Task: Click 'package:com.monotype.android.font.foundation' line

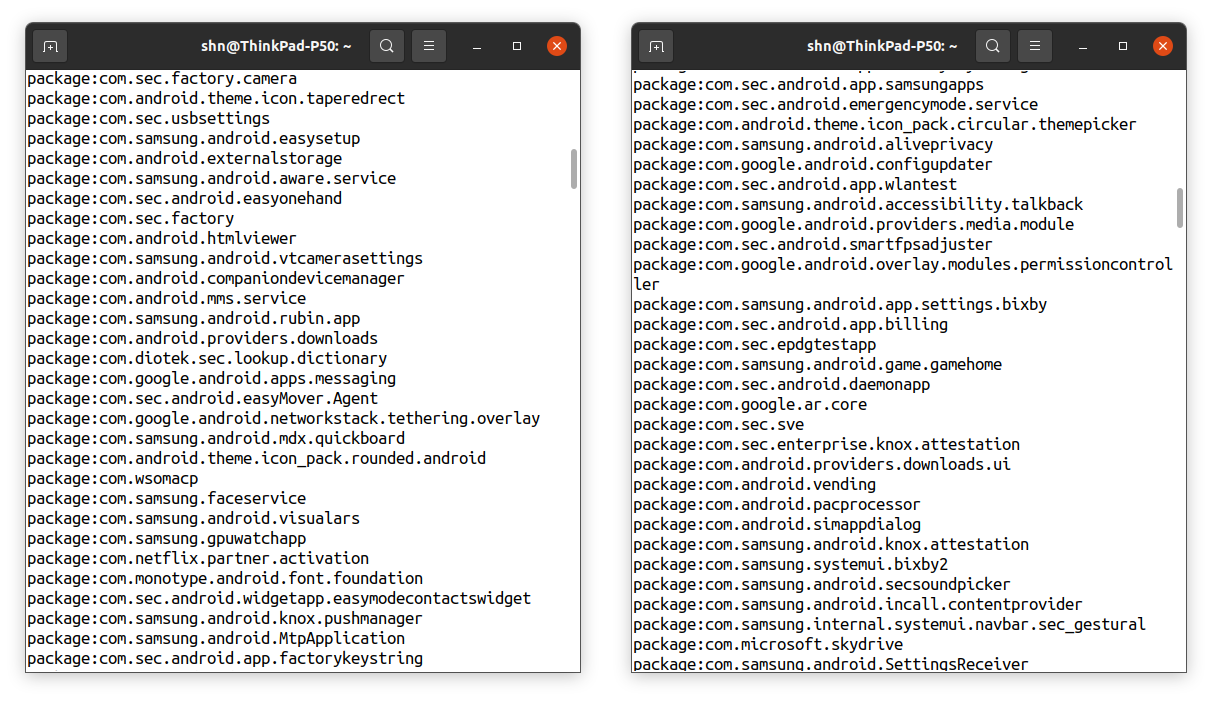Action: (225, 578)
